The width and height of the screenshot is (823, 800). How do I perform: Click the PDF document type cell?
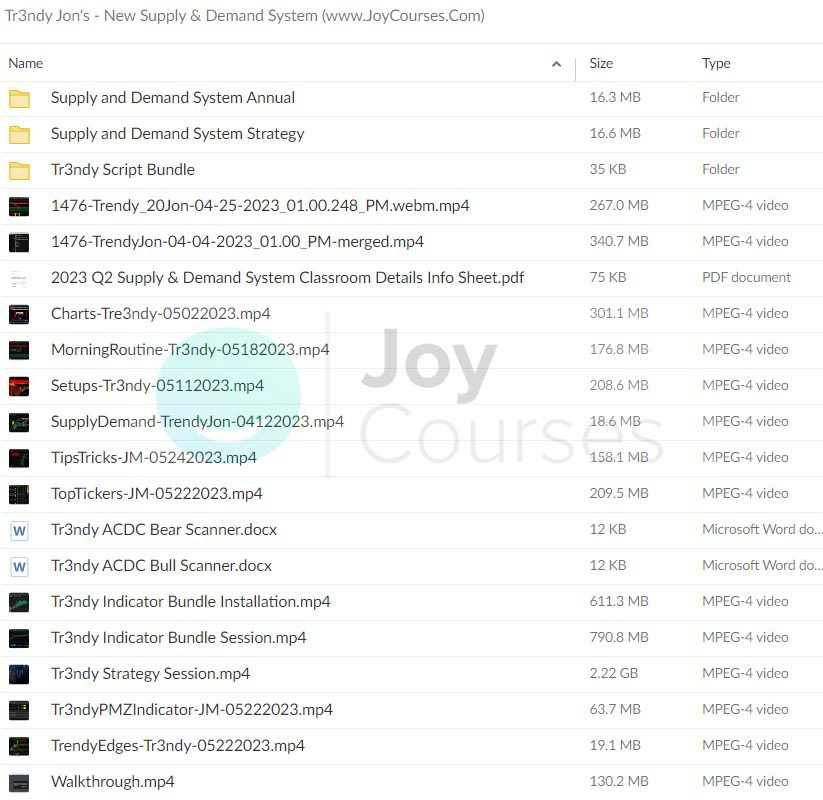click(x=746, y=278)
